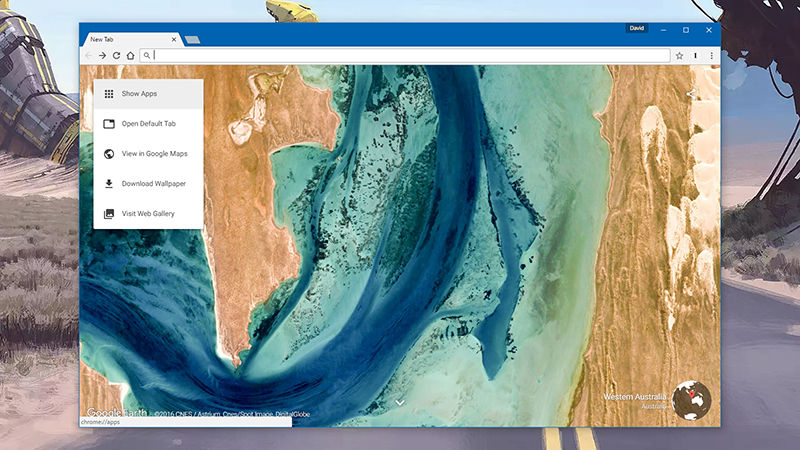Open a new tab with the tab button

pyautogui.click(x=192, y=40)
